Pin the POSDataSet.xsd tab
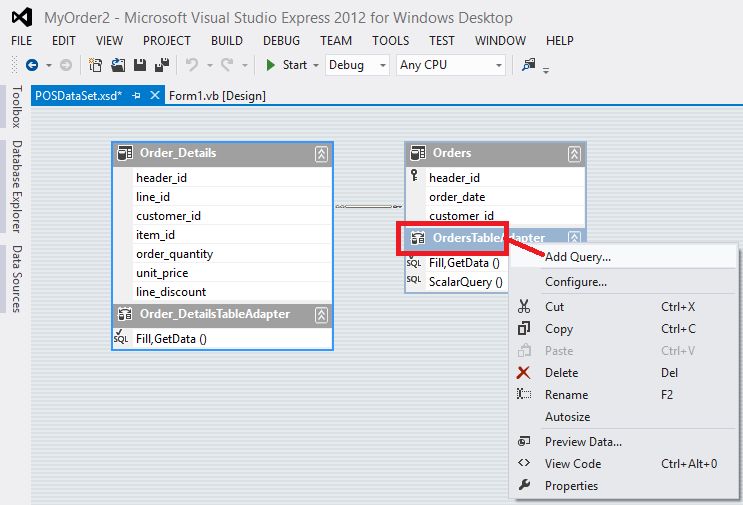This screenshot has height=505, width=743. pyautogui.click(x=137, y=96)
